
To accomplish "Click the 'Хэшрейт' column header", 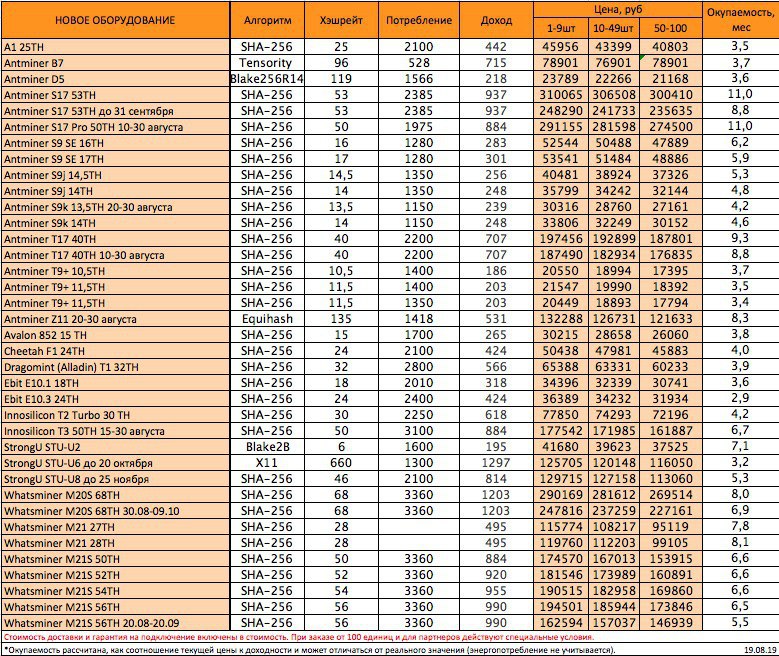I will tap(341, 20).
